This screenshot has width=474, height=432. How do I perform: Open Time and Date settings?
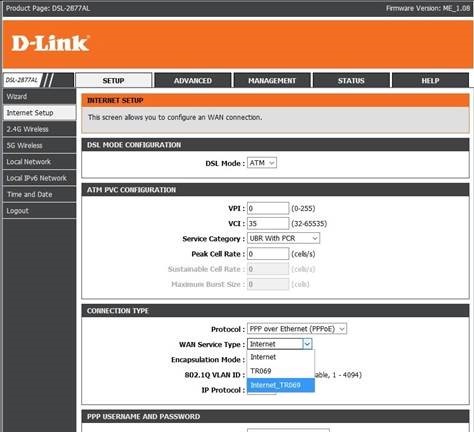[39, 194]
